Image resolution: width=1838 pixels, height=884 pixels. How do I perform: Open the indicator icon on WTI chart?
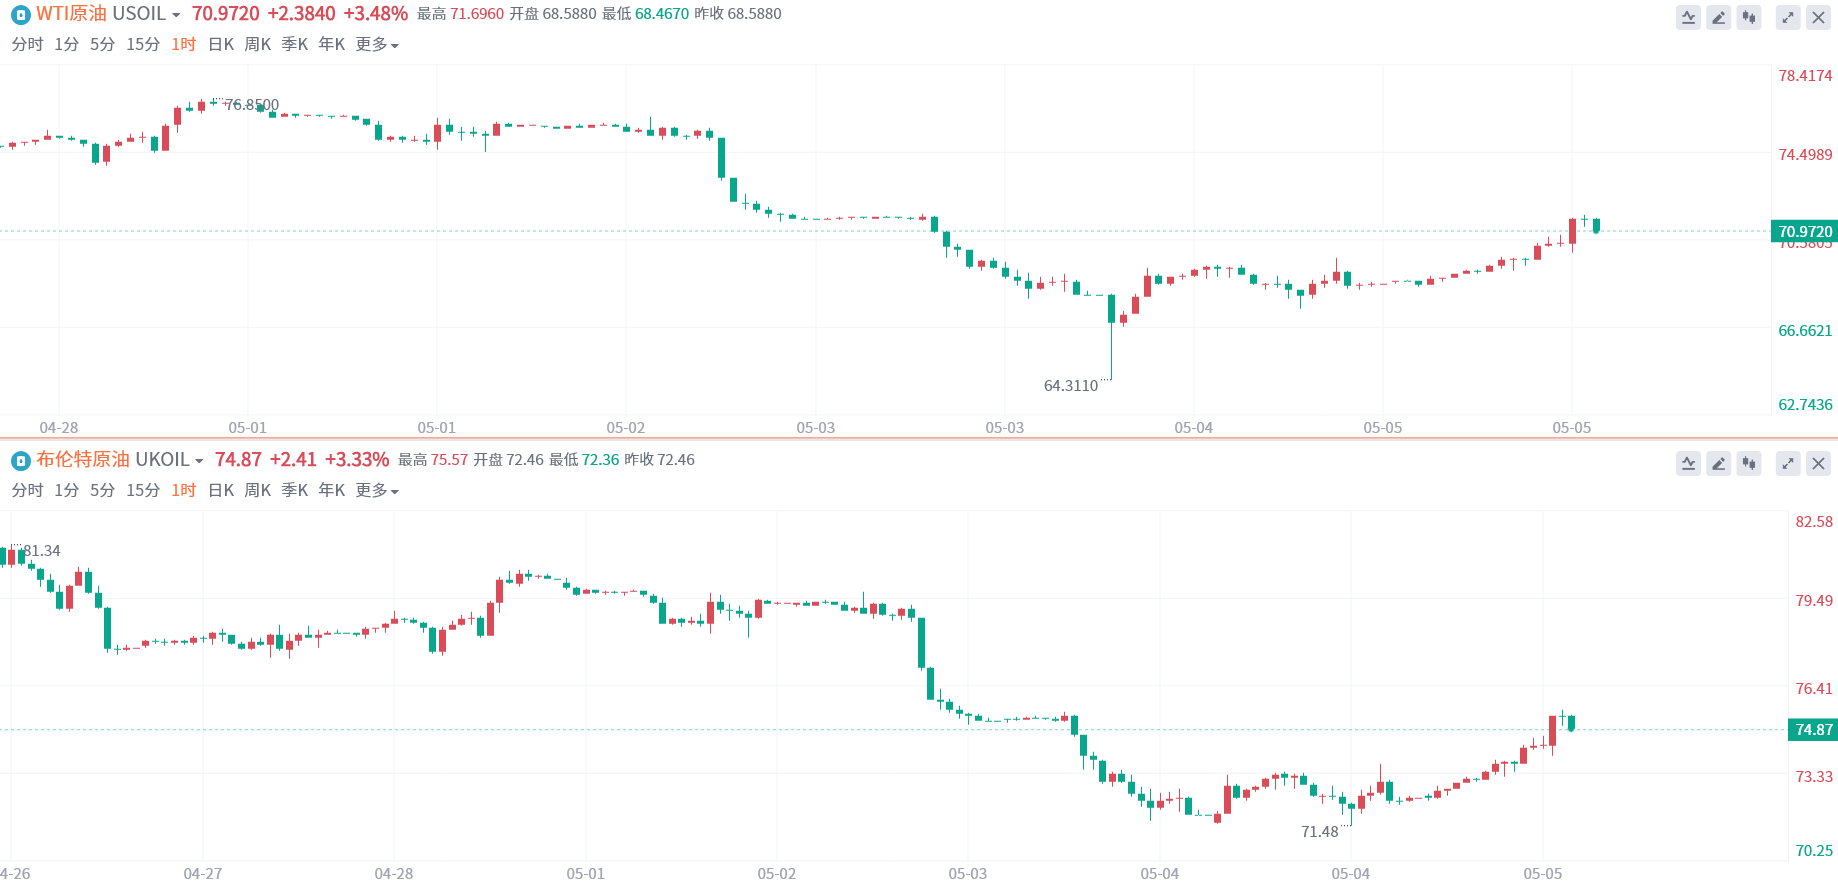click(x=1689, y=17)
